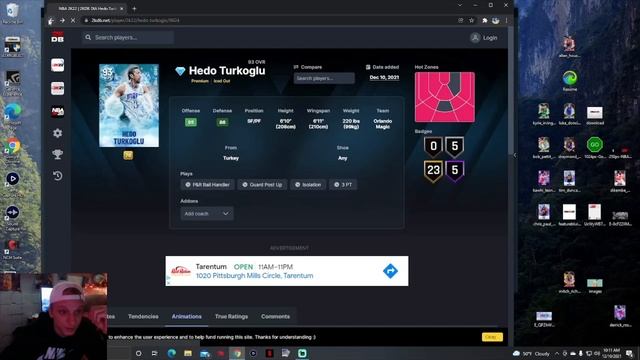Open Microsoft Edge desktop shortcut

13,114
